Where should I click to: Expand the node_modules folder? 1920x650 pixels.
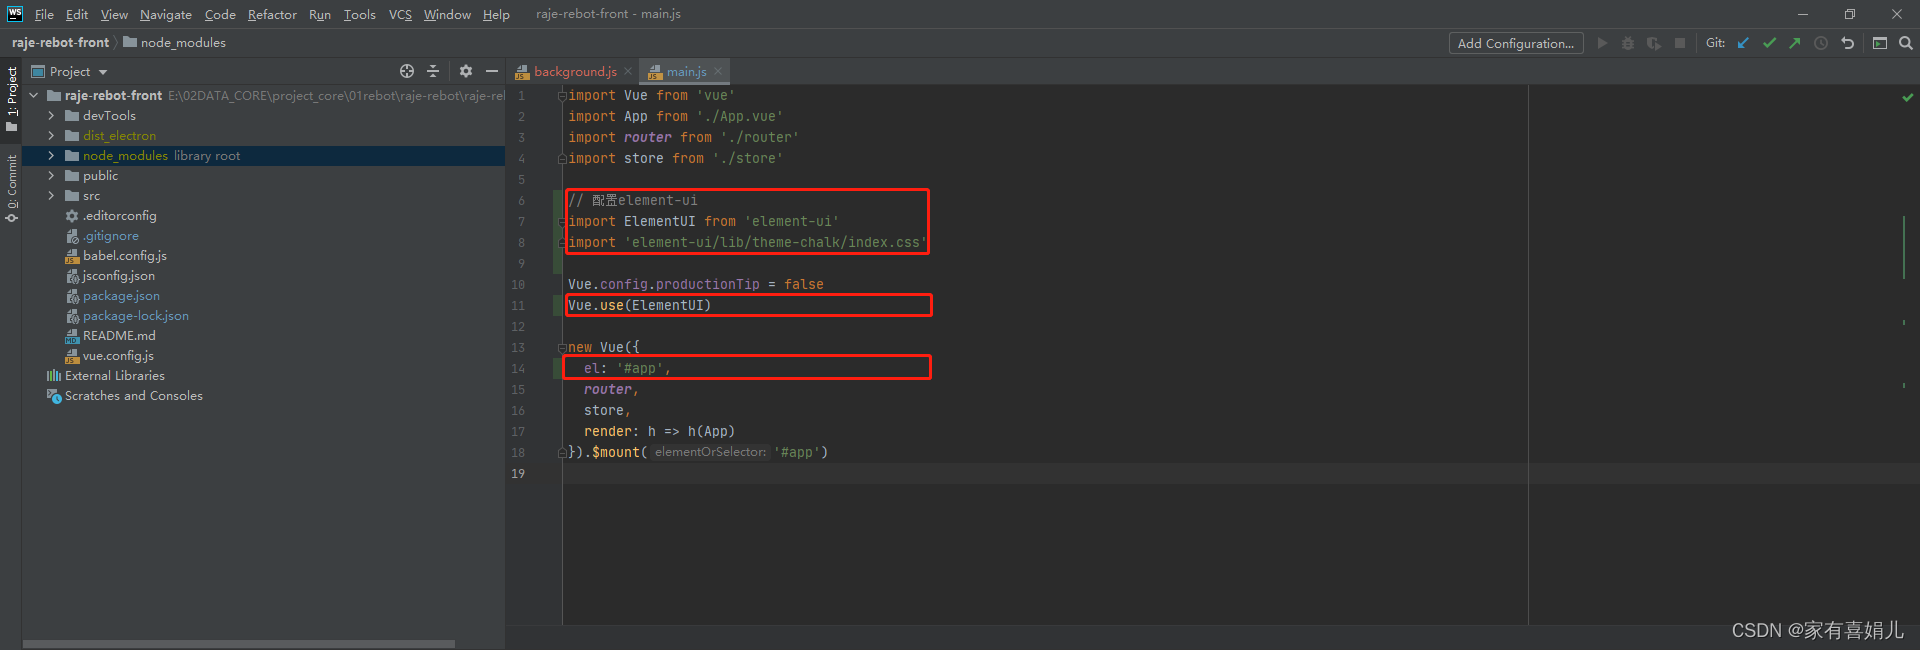click(x=51, y=156)
